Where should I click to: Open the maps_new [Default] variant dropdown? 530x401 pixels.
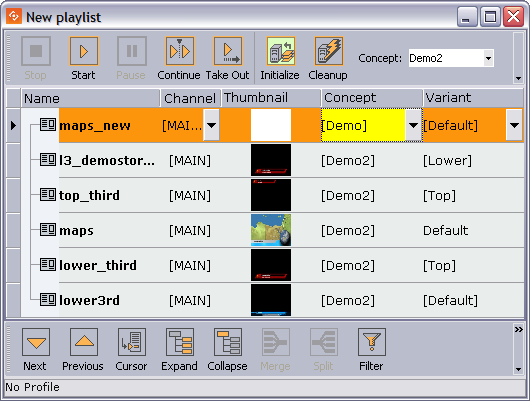coord(514,125)
